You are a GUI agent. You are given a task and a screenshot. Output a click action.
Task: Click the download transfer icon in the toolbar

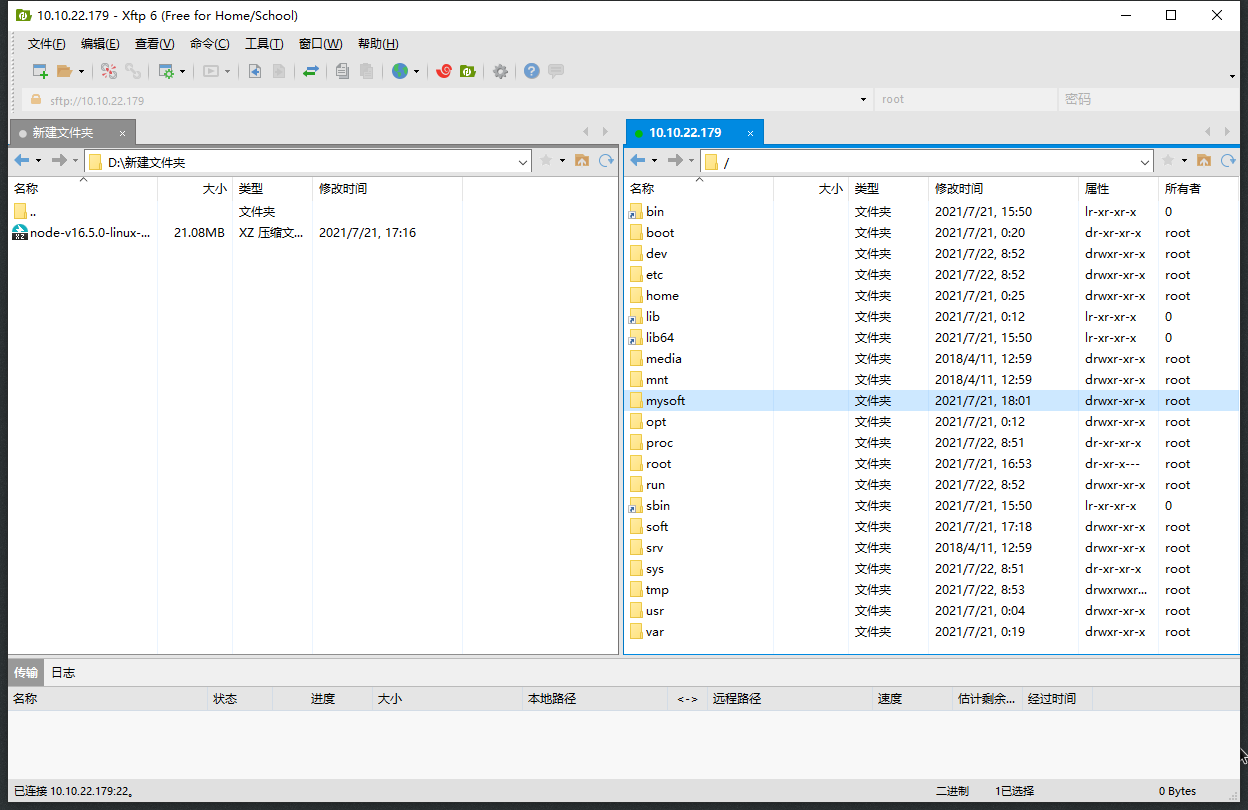click(x=254, y=70)
